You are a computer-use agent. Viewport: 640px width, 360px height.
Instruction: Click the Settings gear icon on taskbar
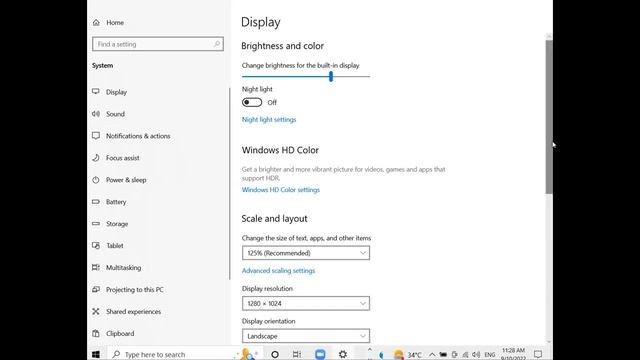(x=343, y=354)
